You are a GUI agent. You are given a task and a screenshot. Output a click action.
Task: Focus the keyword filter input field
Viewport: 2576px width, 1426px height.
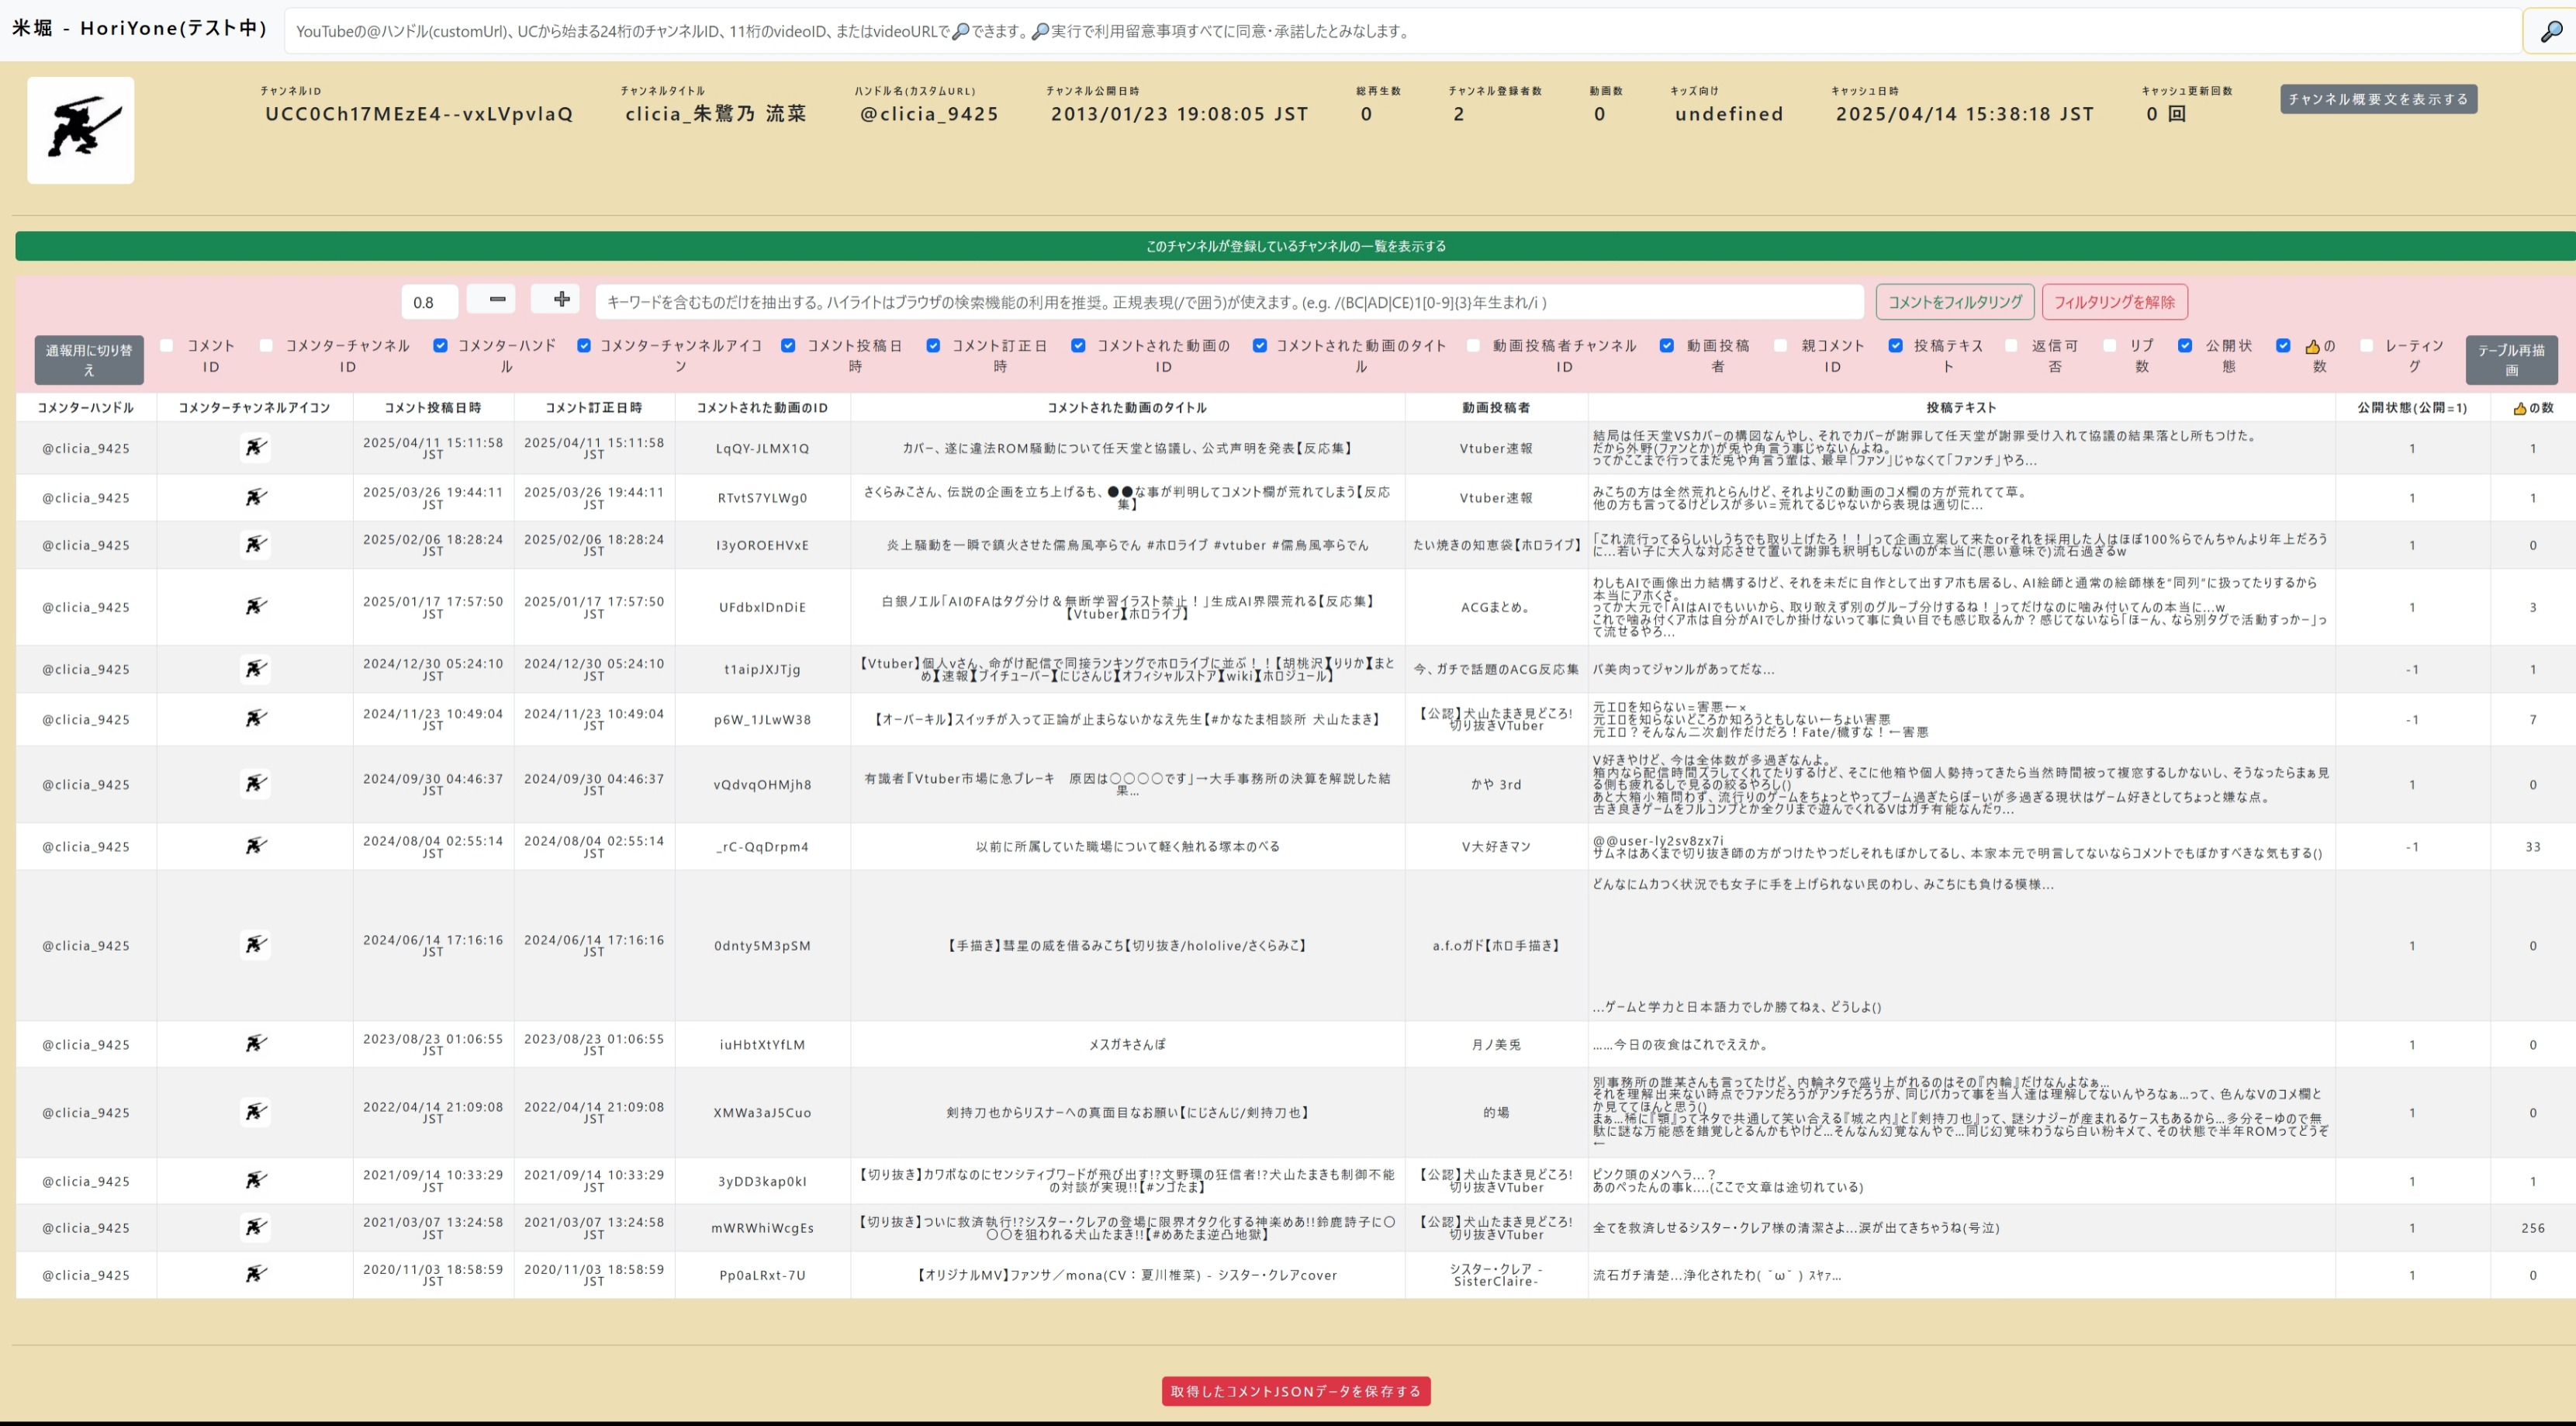pyautogui.click(x=1229, y=302)
